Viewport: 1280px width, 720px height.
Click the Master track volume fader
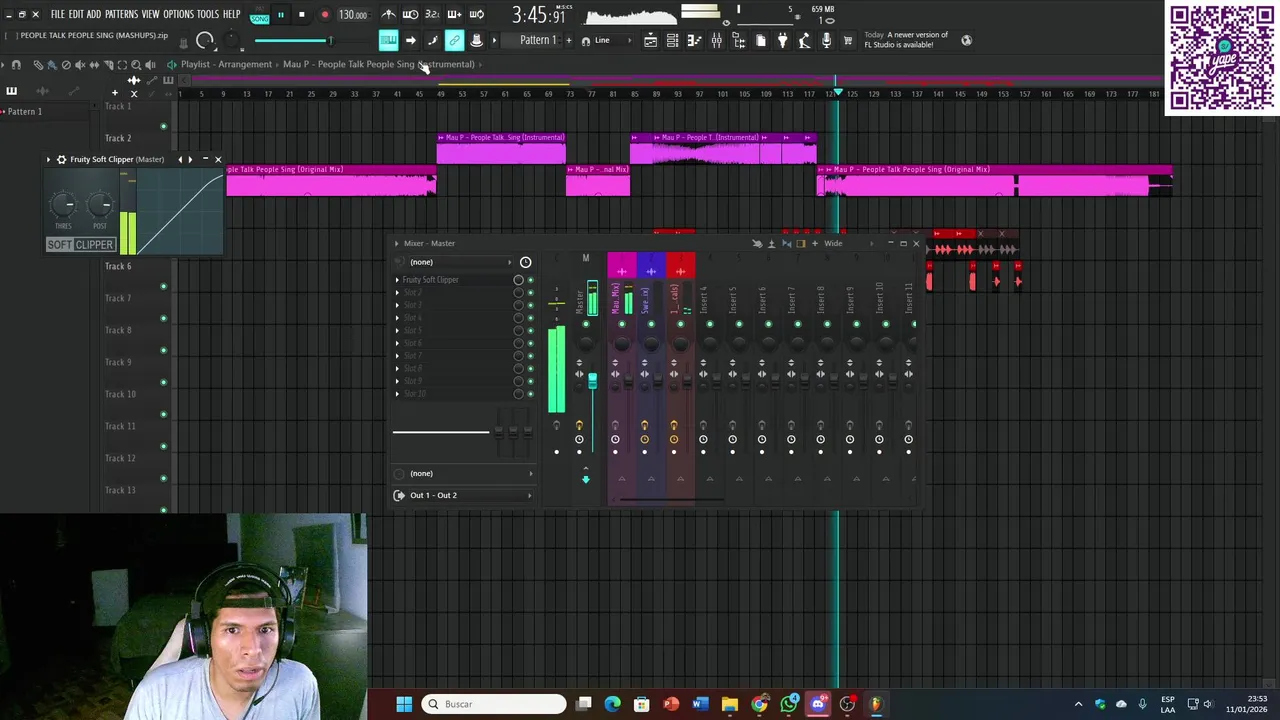[592, 381]
